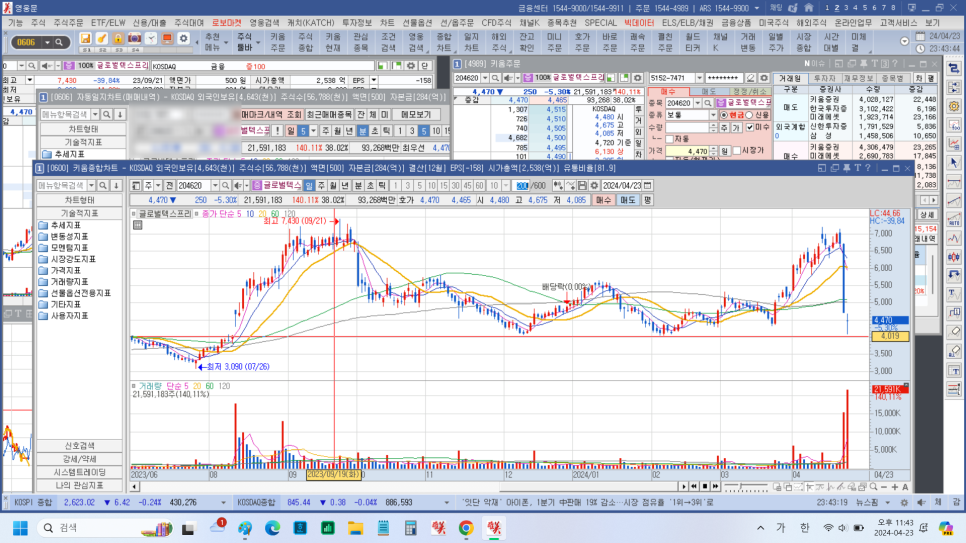
Task: Click 수량 quantity input field
Action: point(687,128)
